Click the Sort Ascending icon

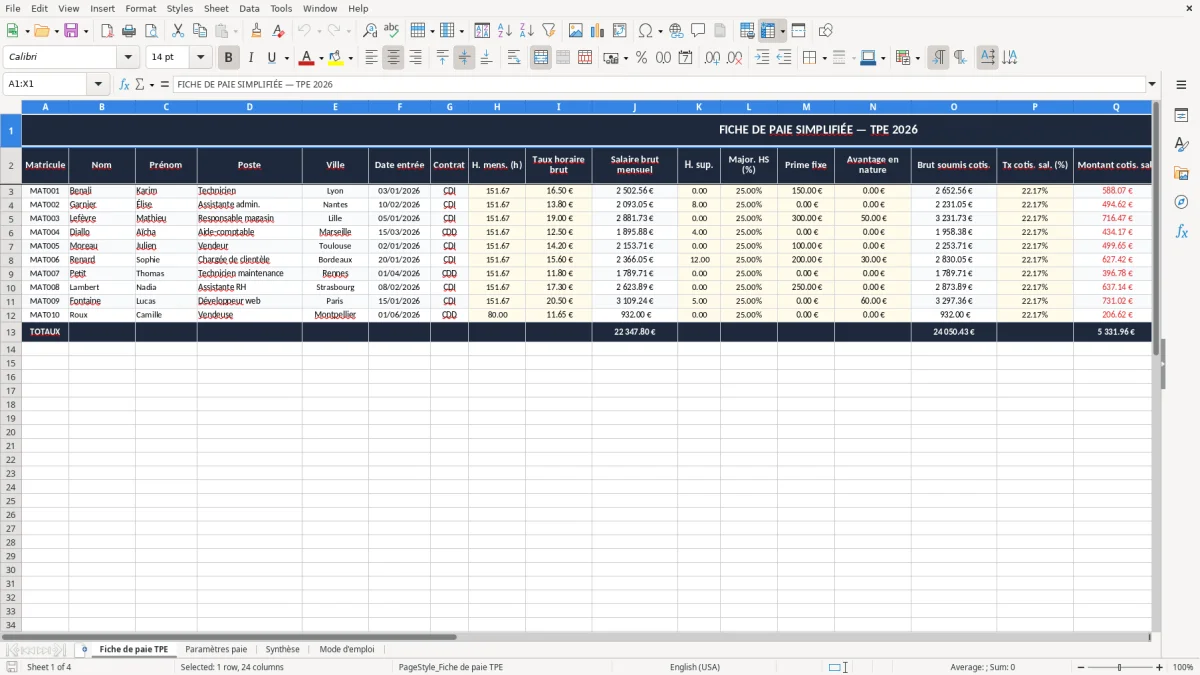coord(505,31)
